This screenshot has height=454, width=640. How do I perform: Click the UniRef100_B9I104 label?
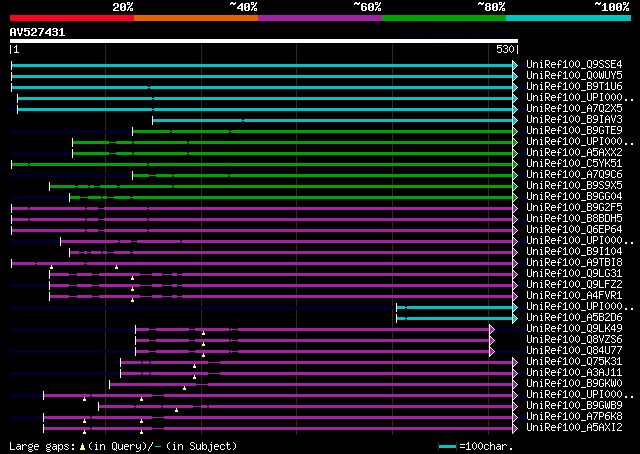574,252
